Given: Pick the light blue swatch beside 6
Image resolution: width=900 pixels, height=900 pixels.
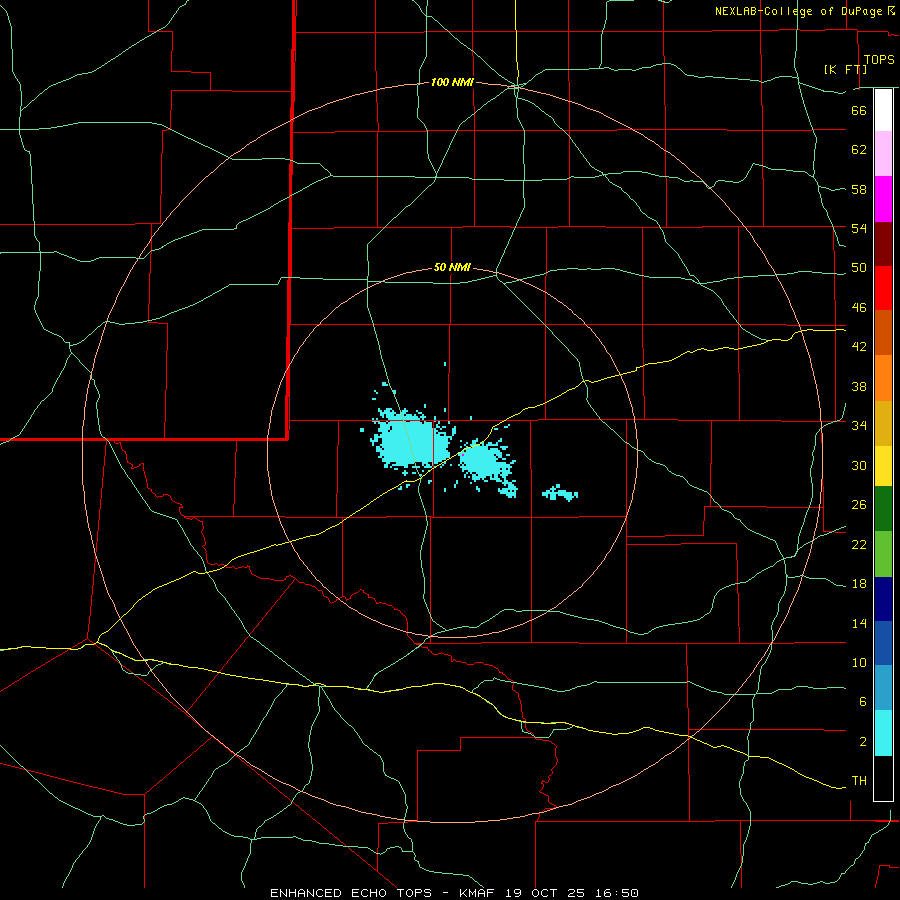Looking at the screenshot, I should click(883, 688).
